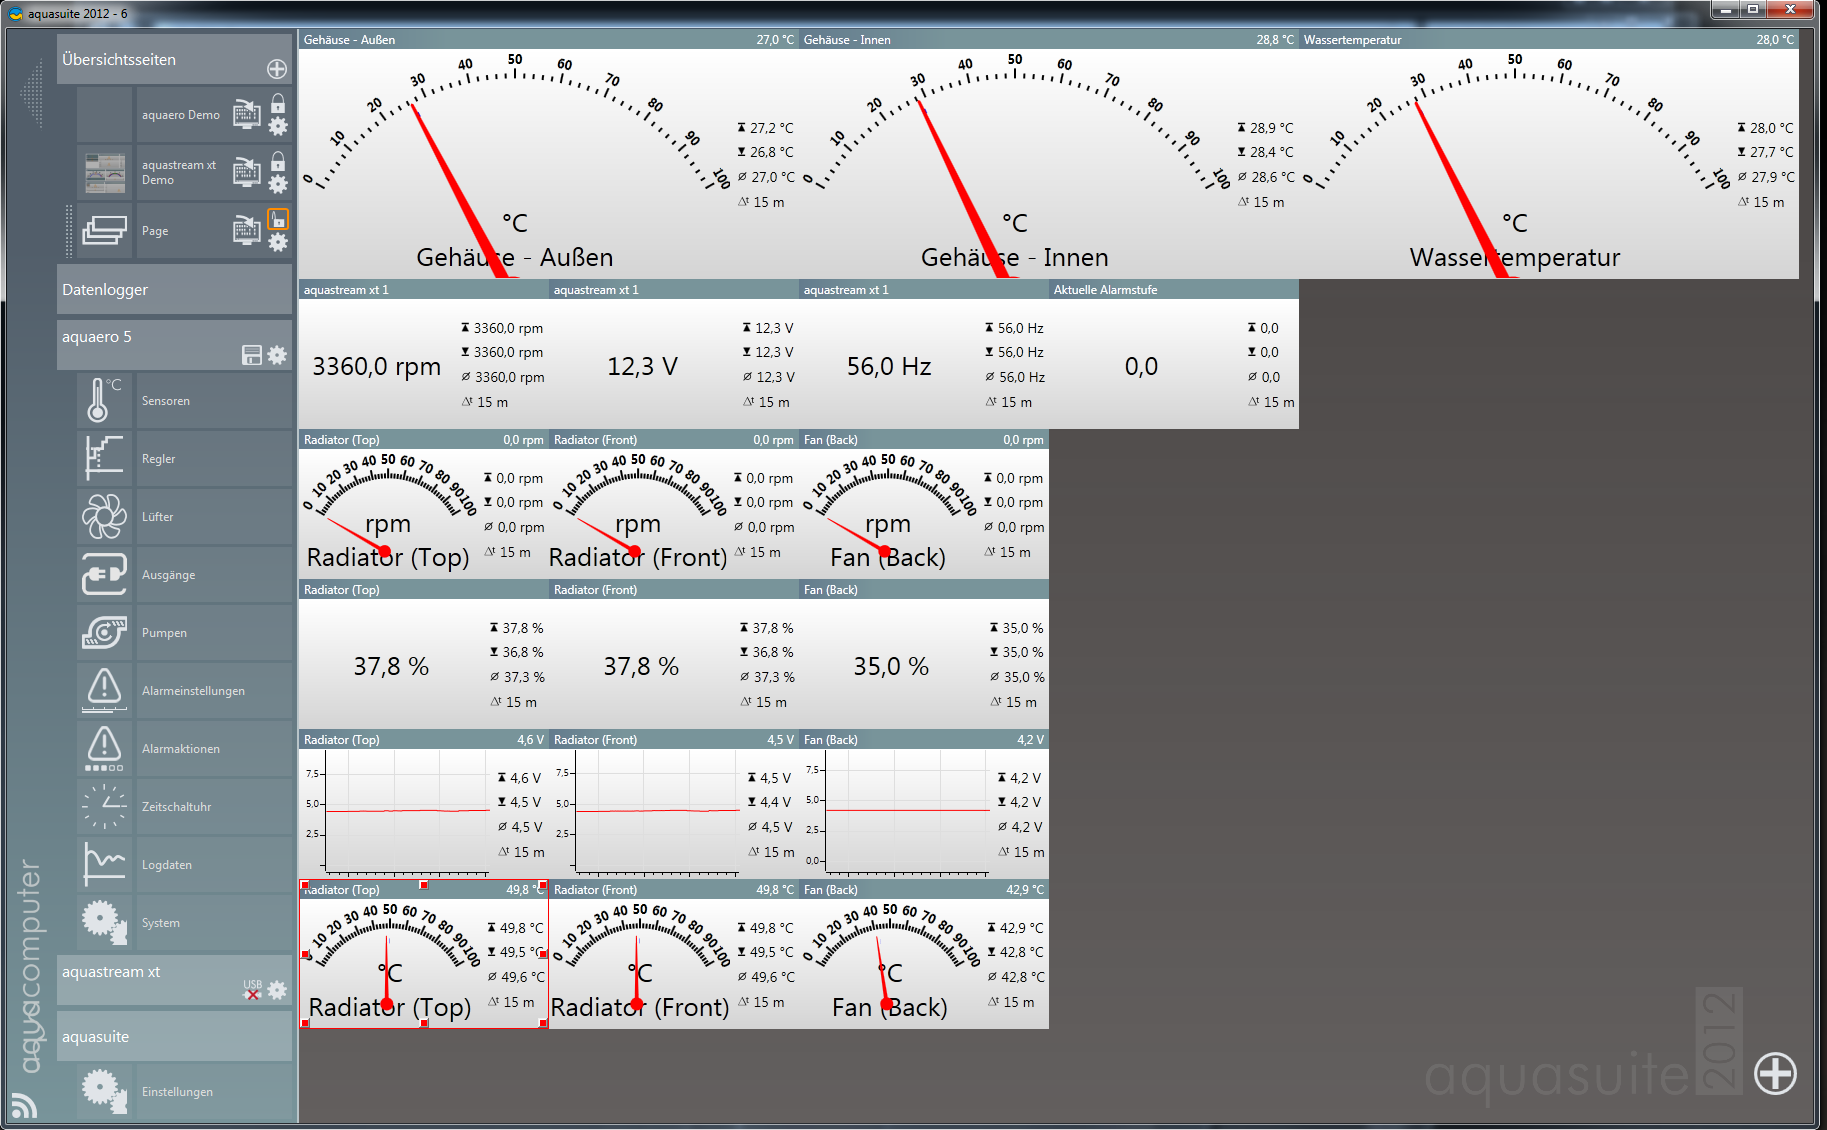Viewport: 1827px width, 1130px height.
Task: Collapse the sidebar with dotted arrow
Action: point(33,93)
